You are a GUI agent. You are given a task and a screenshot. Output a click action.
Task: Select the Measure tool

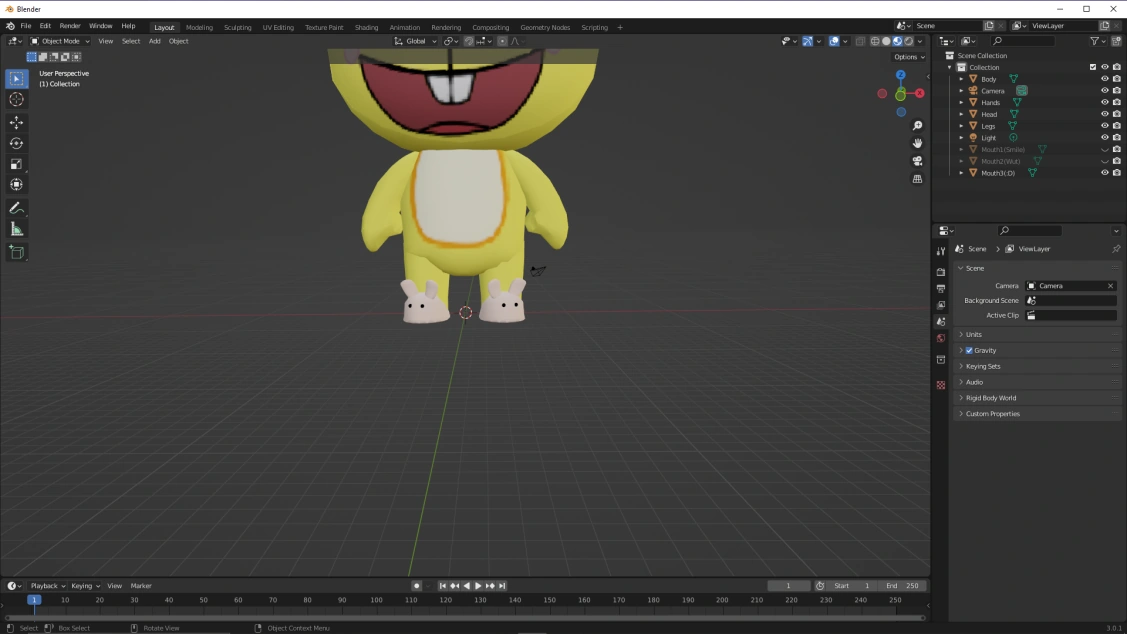(16, 230)
